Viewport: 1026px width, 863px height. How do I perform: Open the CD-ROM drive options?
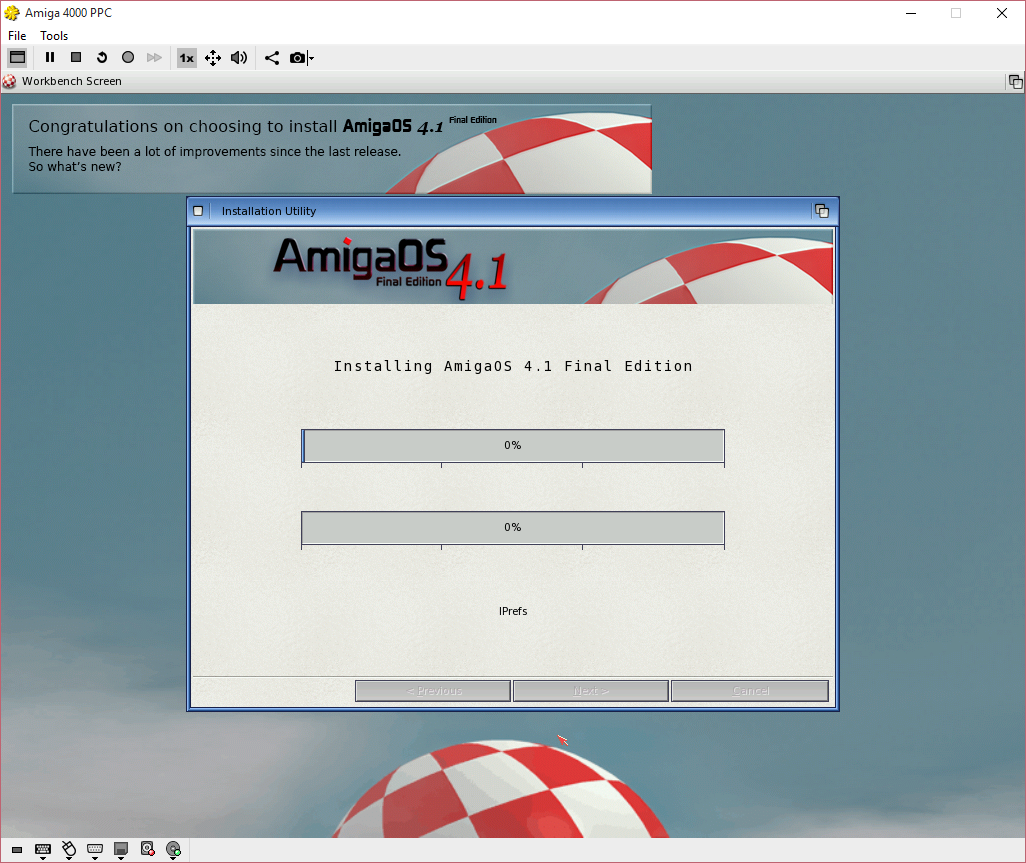[173, 850]
